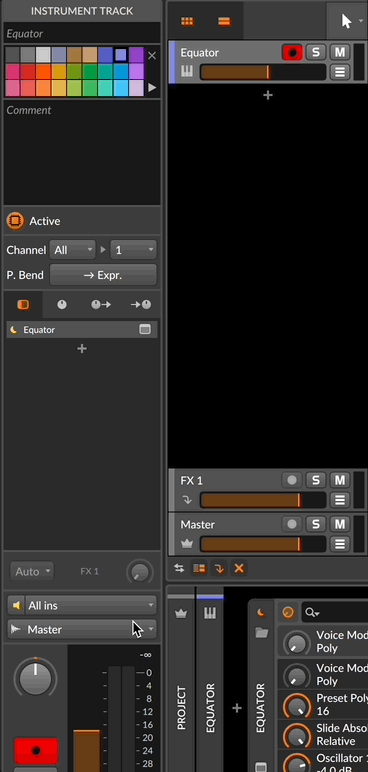Mute the Master track
Viewport: 368px width, 772px height.
[339, 524]
